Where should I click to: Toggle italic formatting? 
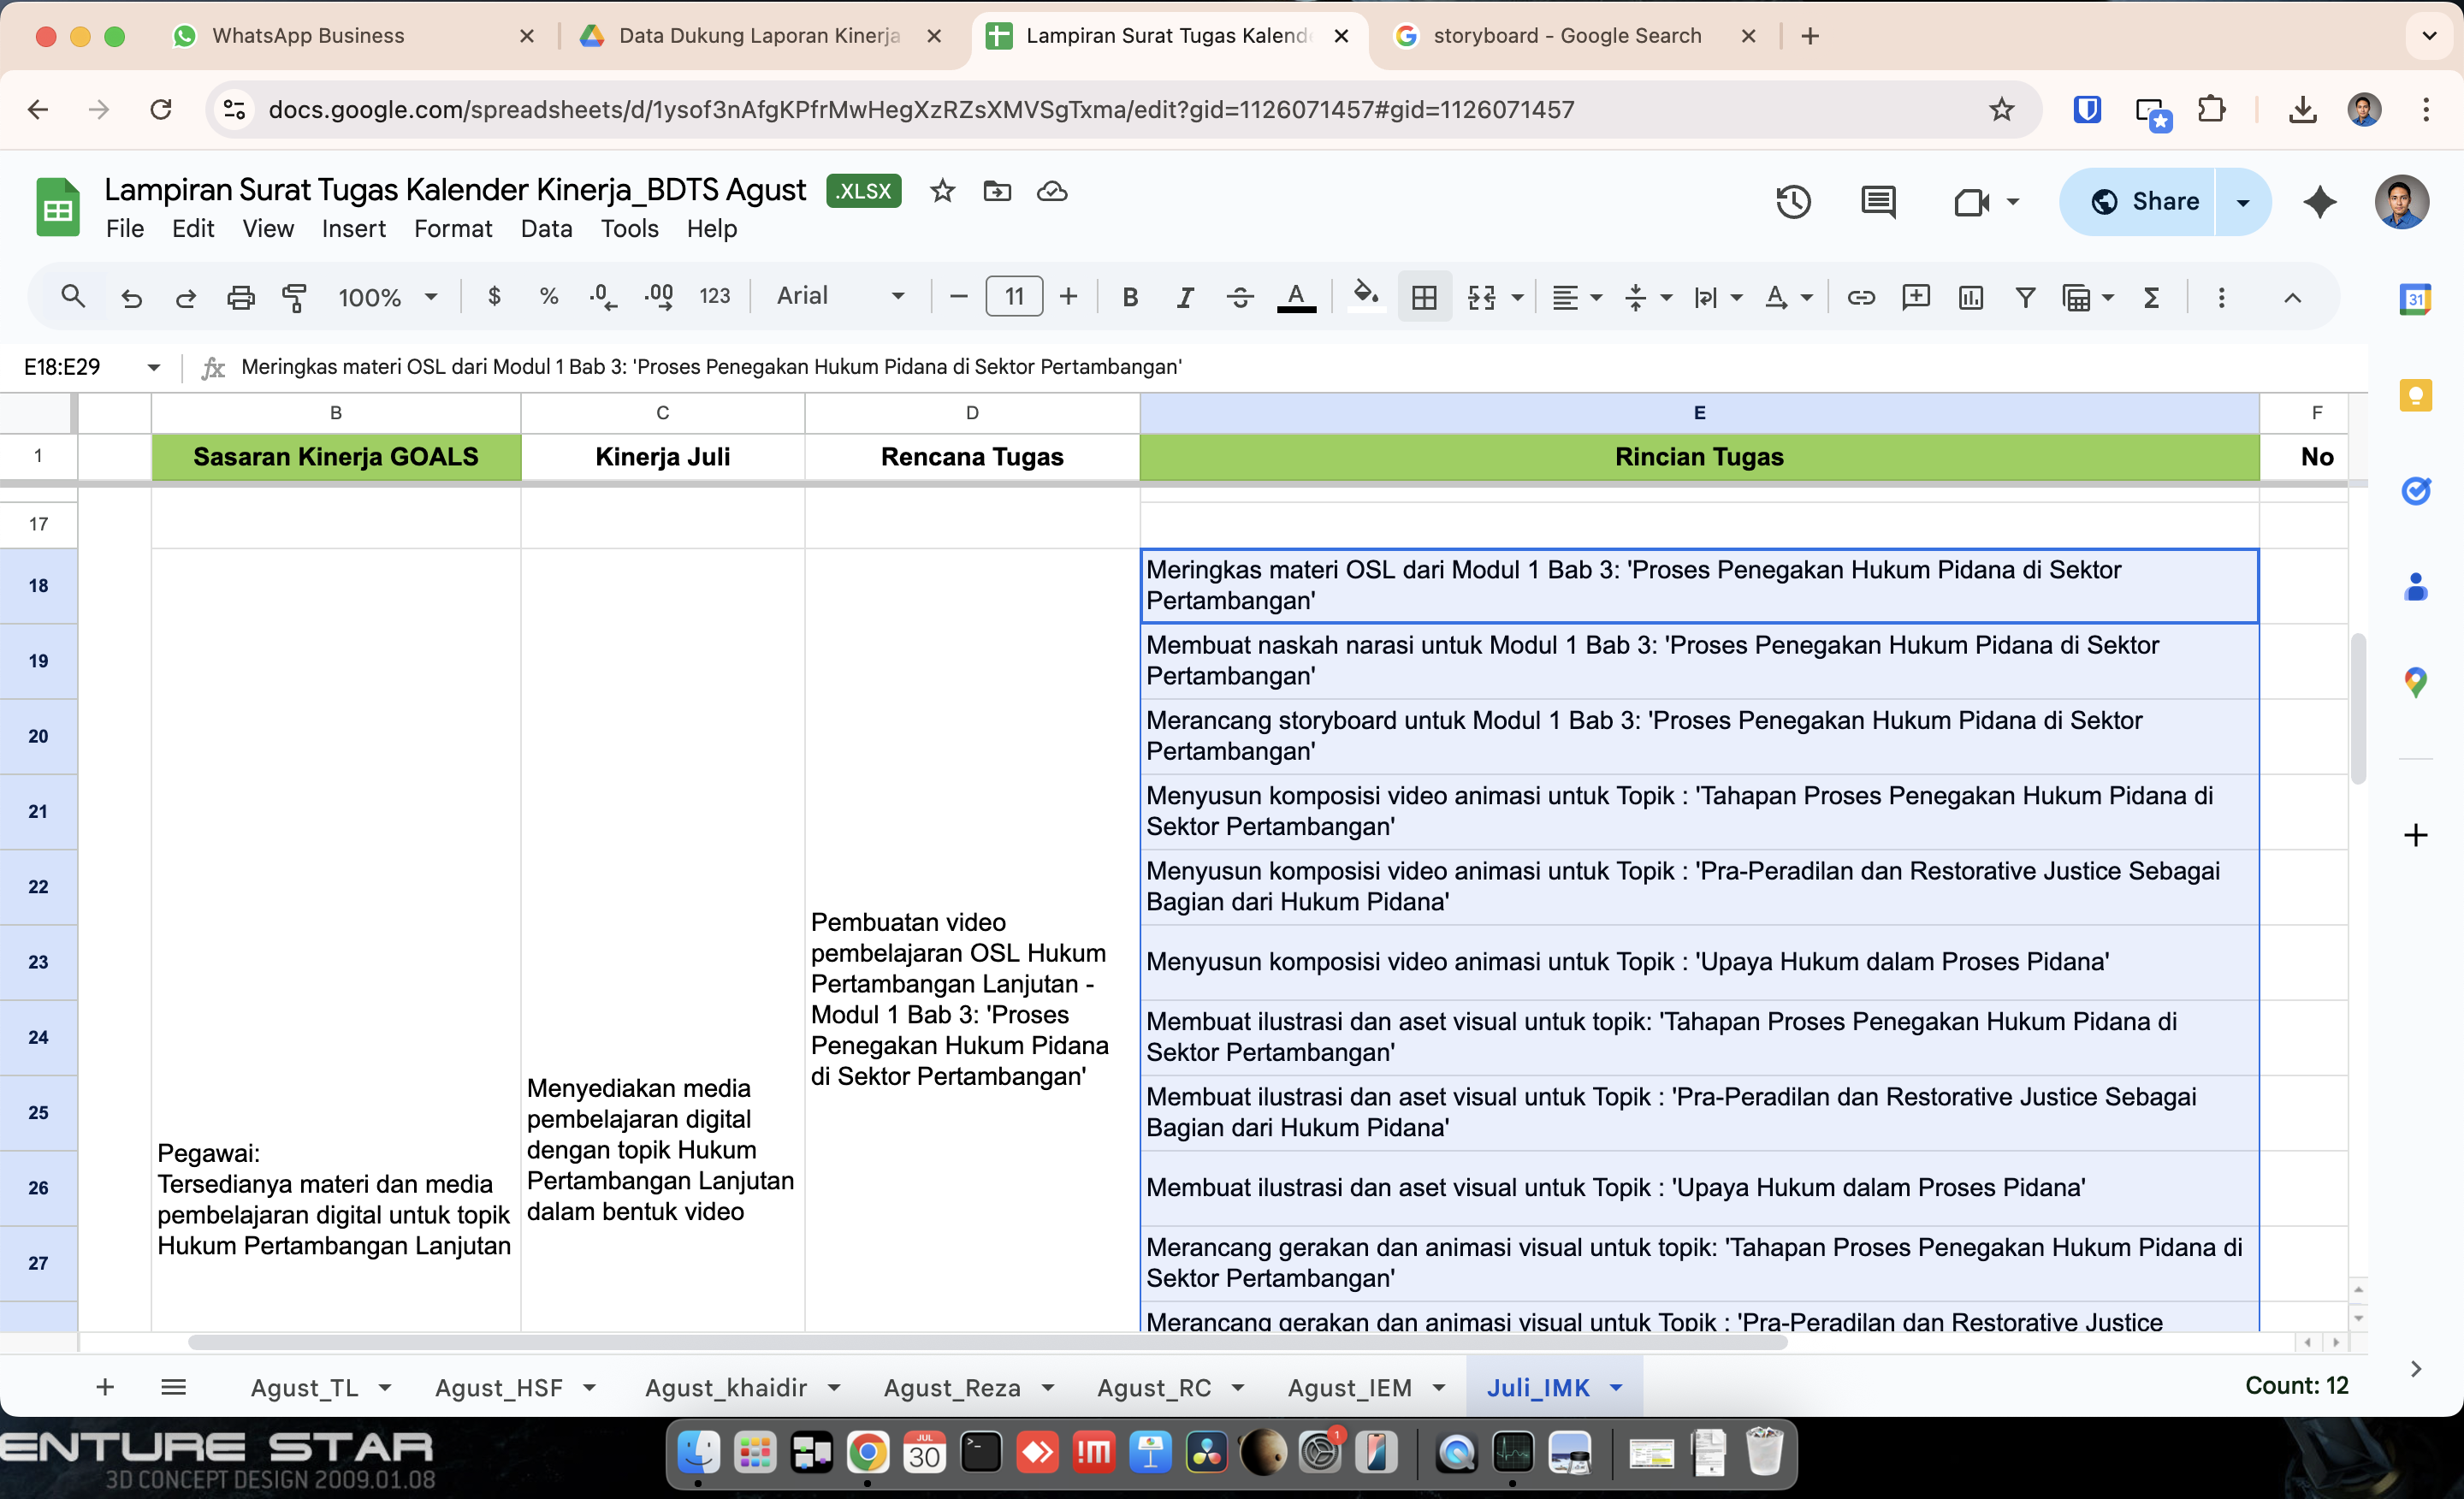pyautogui.click(x=1185, y=297)
